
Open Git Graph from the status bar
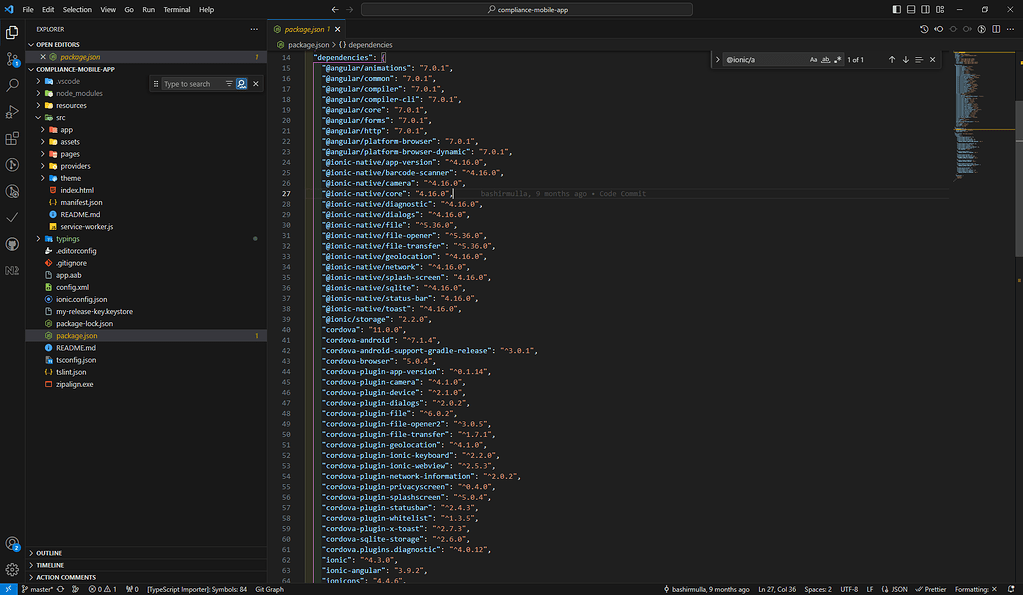pyautogui.click(x=269, y=588)
